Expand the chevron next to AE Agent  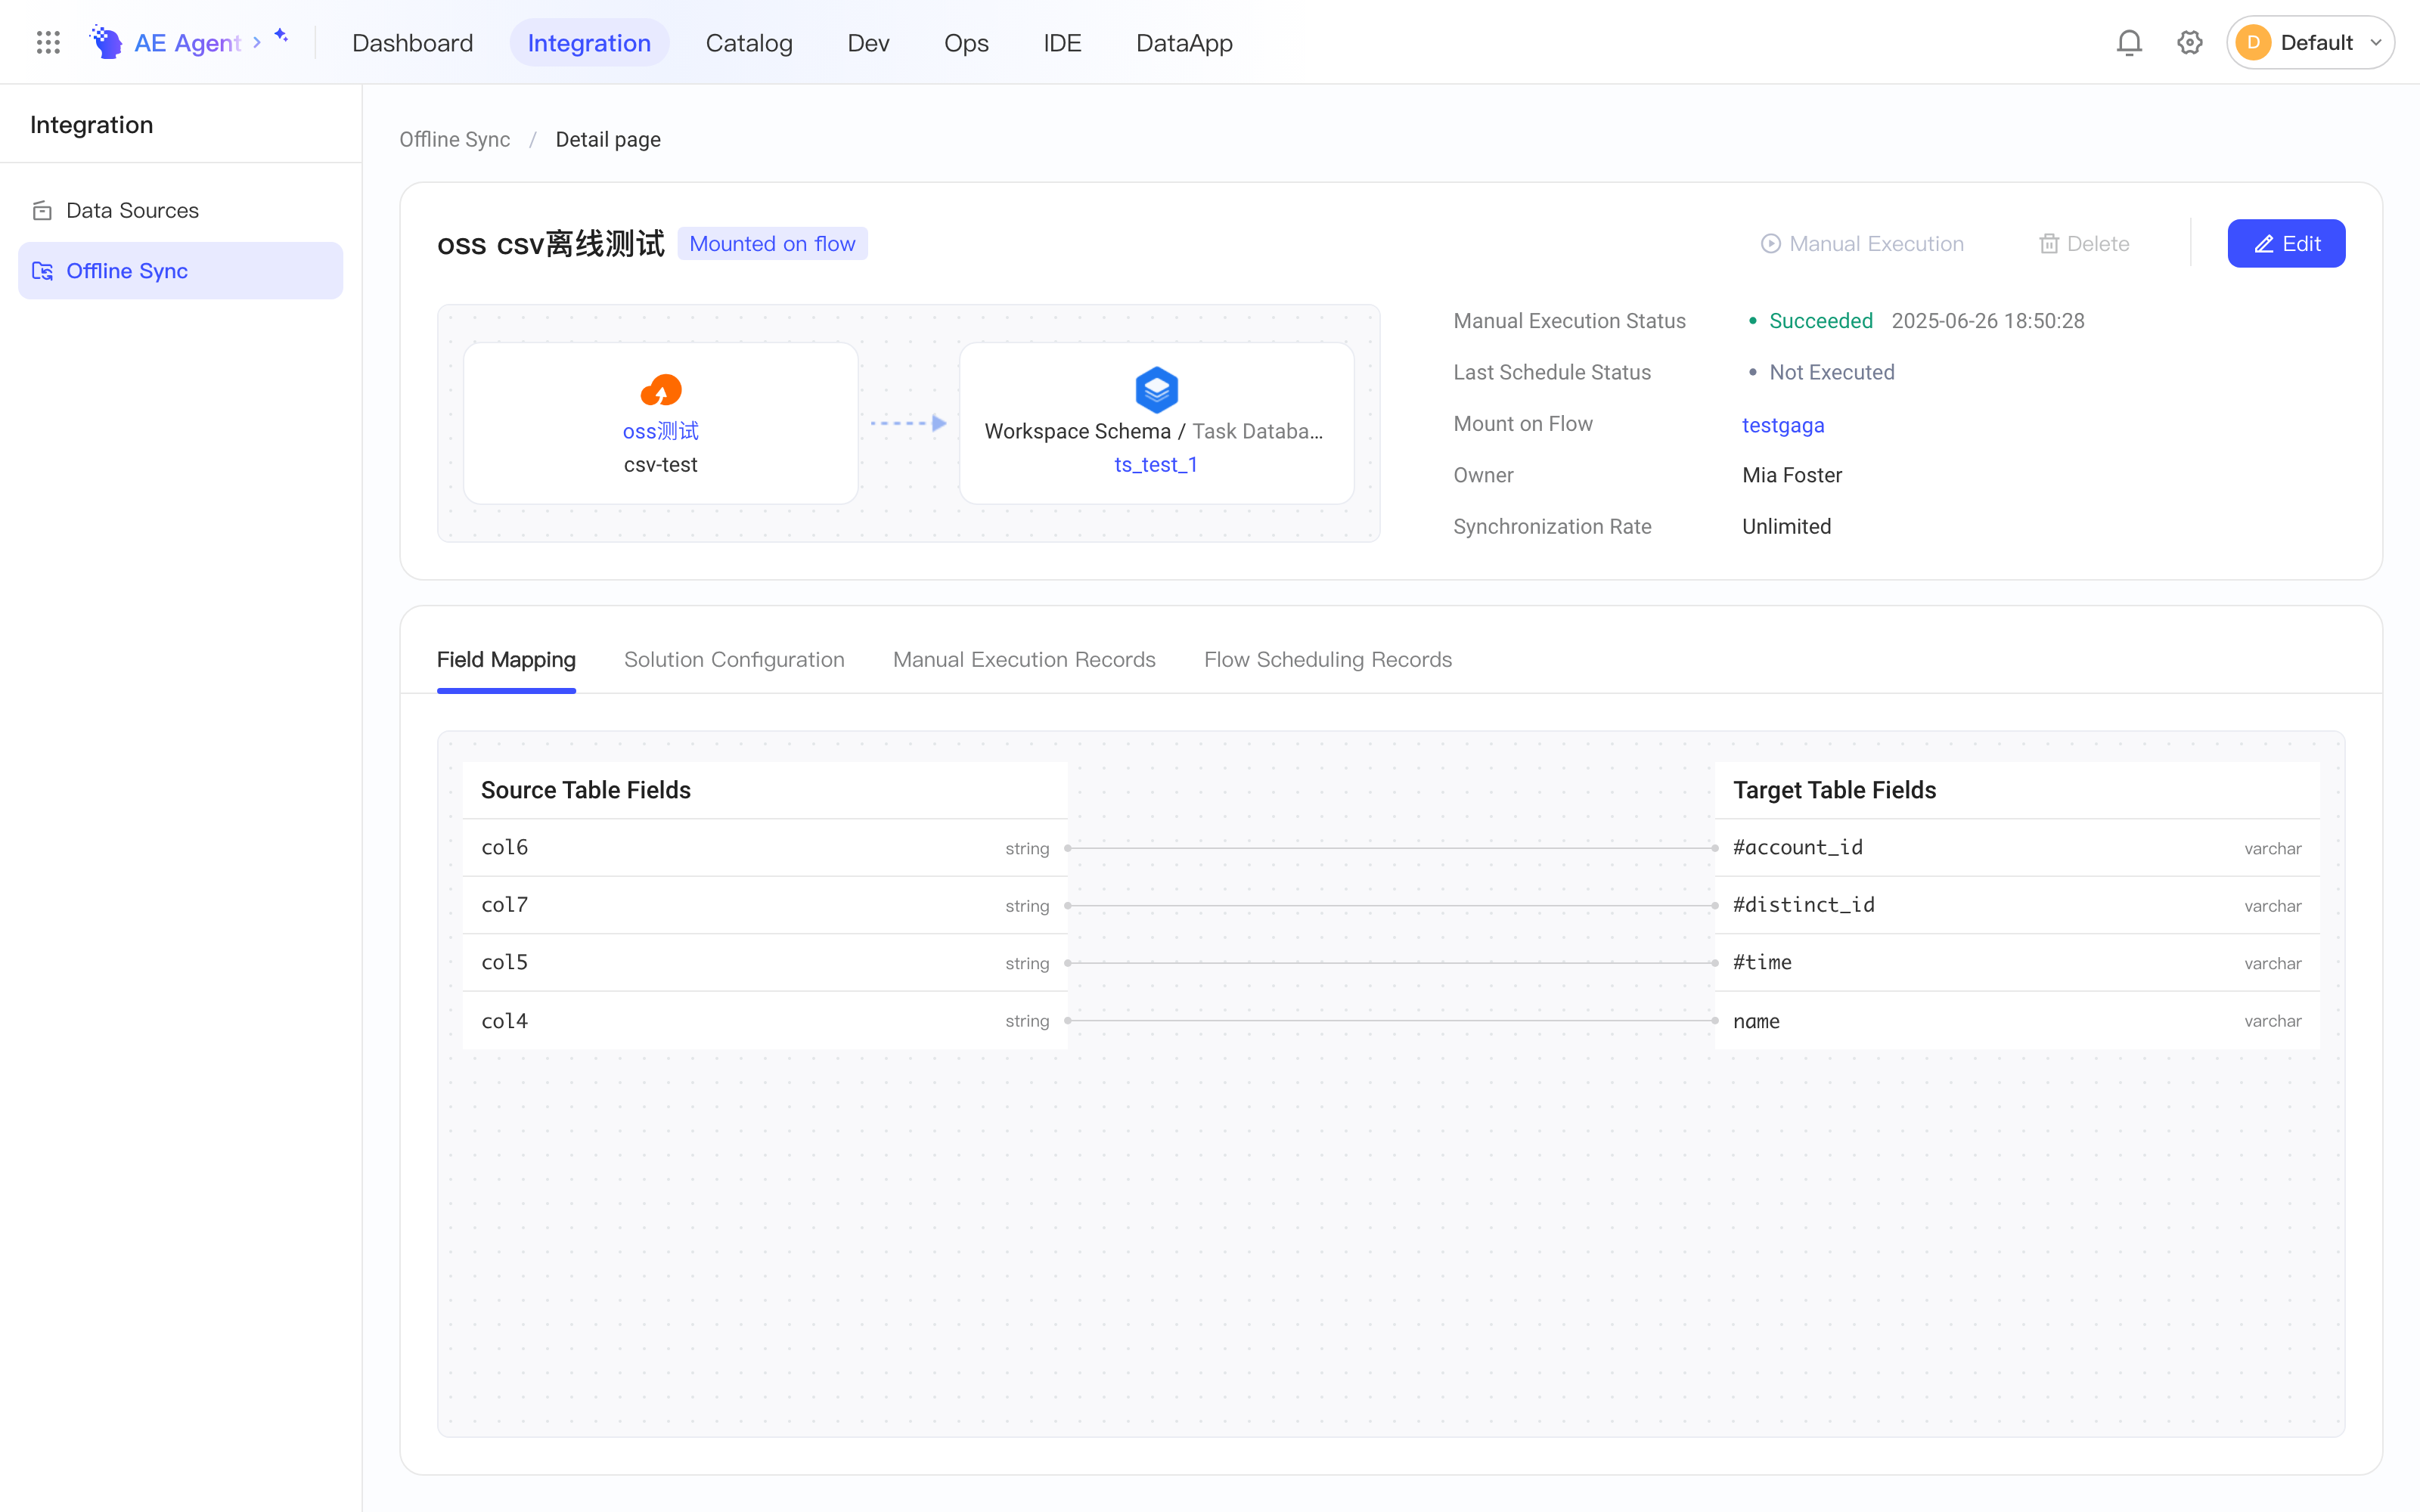pos(257,42)
